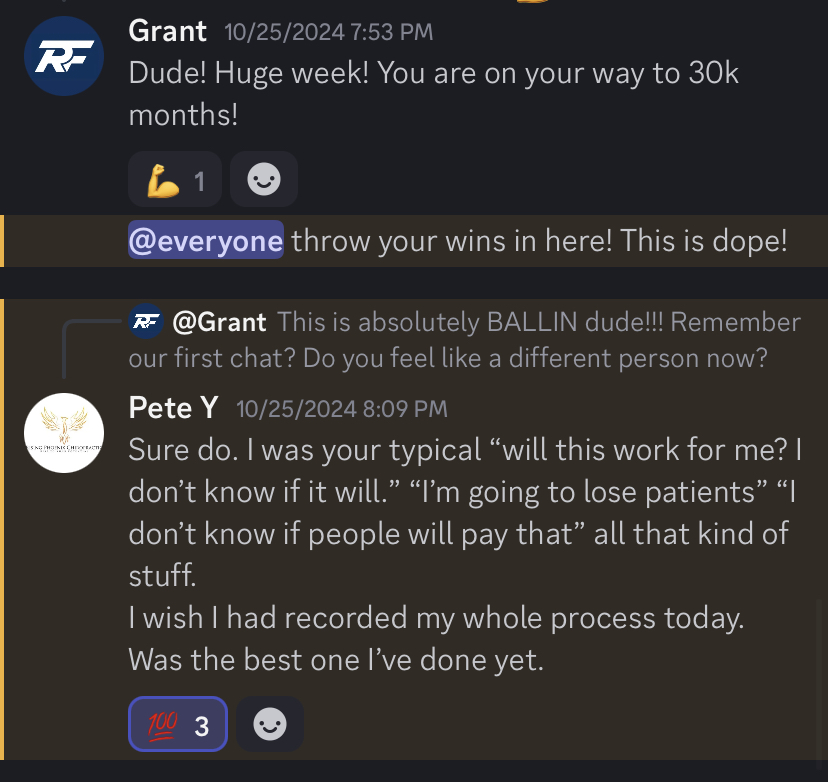Image resolution: width=828 pixels, height=782 pixels.
Task: Open Pete Y's phoenix profile avatar
Action: tap(64, 433)
